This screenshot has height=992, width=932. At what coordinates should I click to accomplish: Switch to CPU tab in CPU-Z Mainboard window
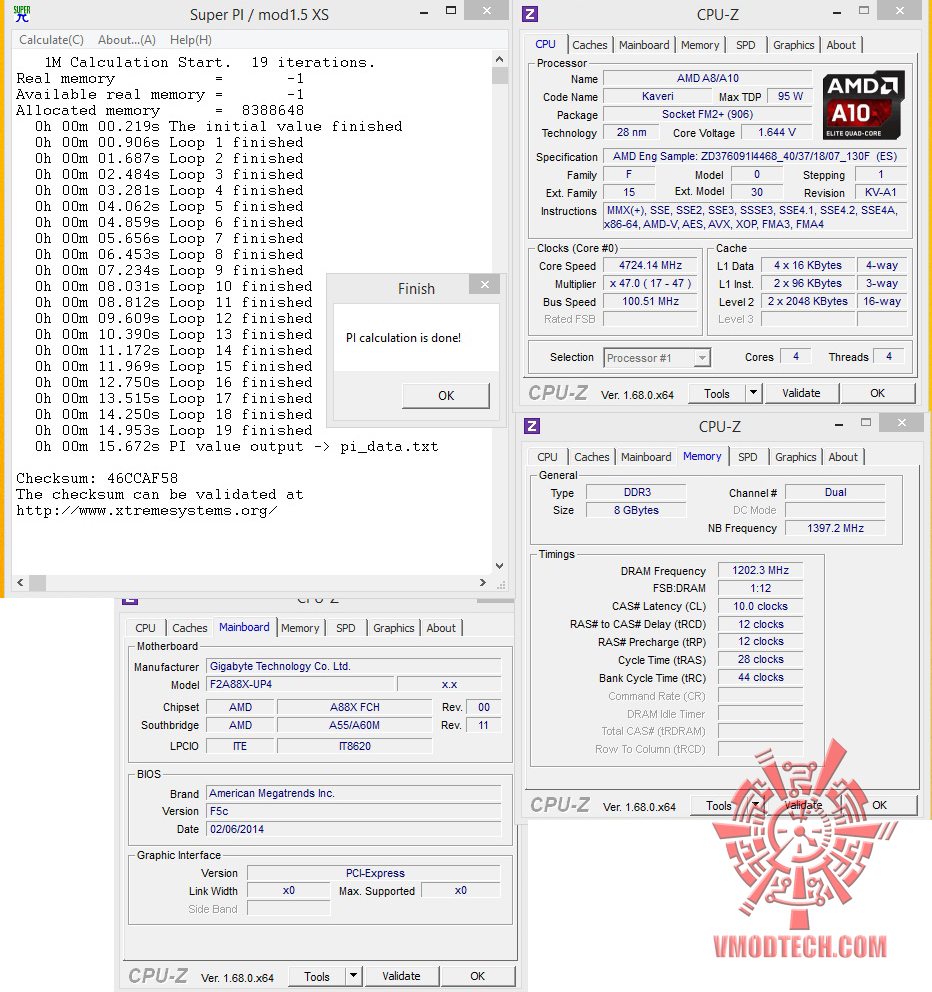(145, 628)
